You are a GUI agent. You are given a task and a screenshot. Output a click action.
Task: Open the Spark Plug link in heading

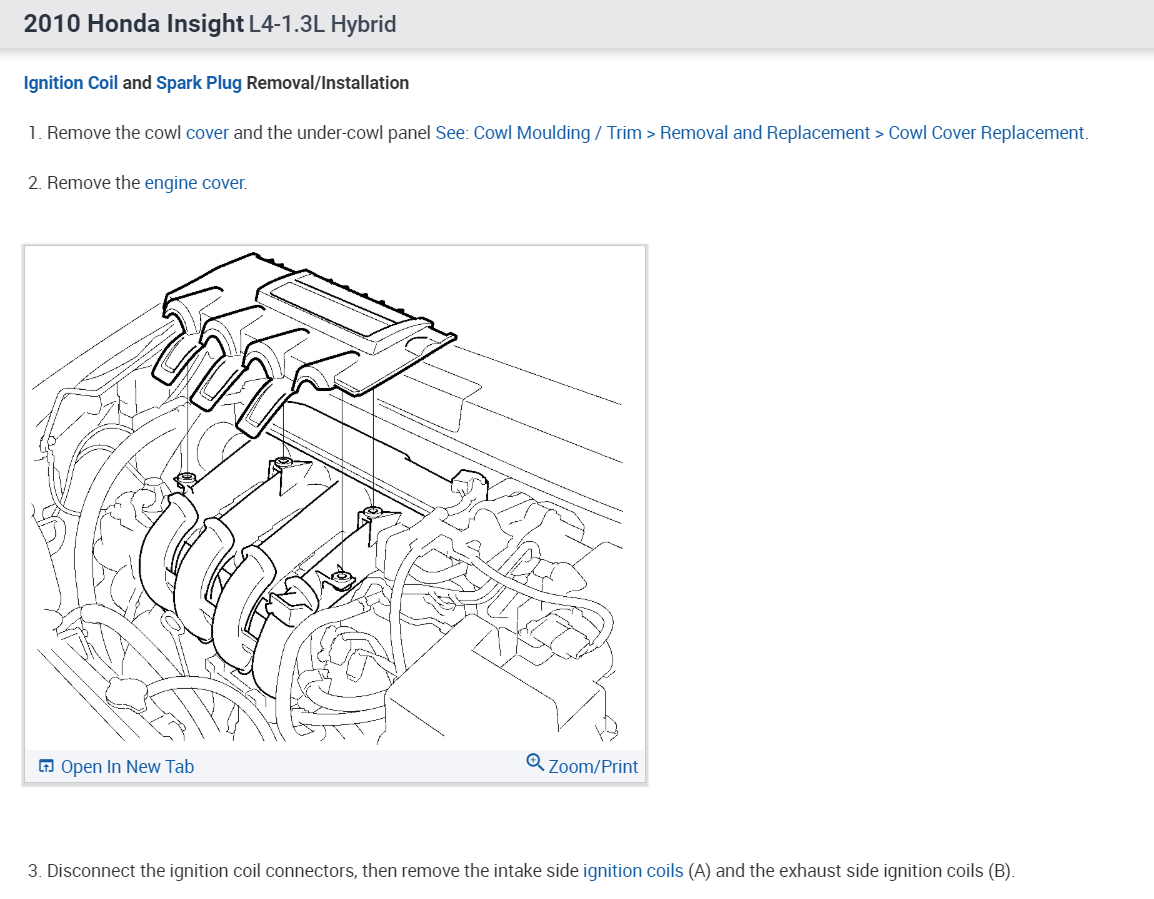pos(199,83)
